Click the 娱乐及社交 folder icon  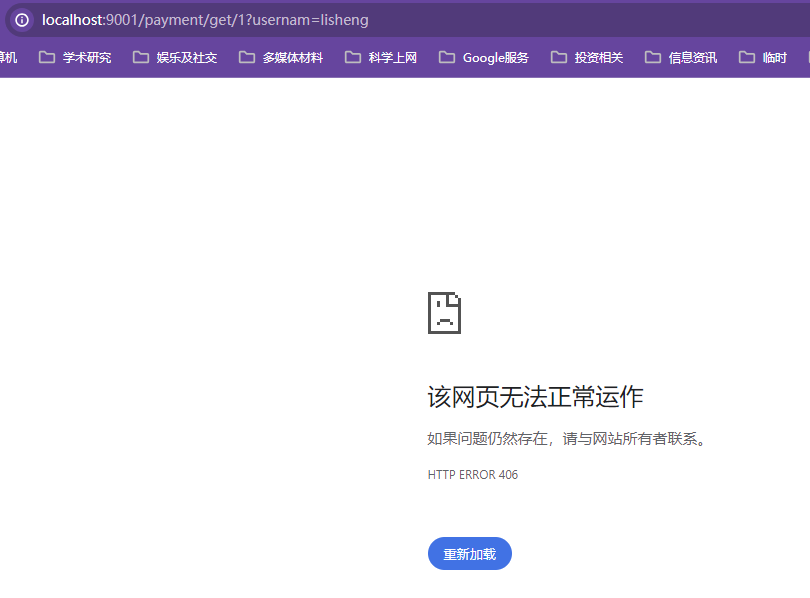point(140,57)
